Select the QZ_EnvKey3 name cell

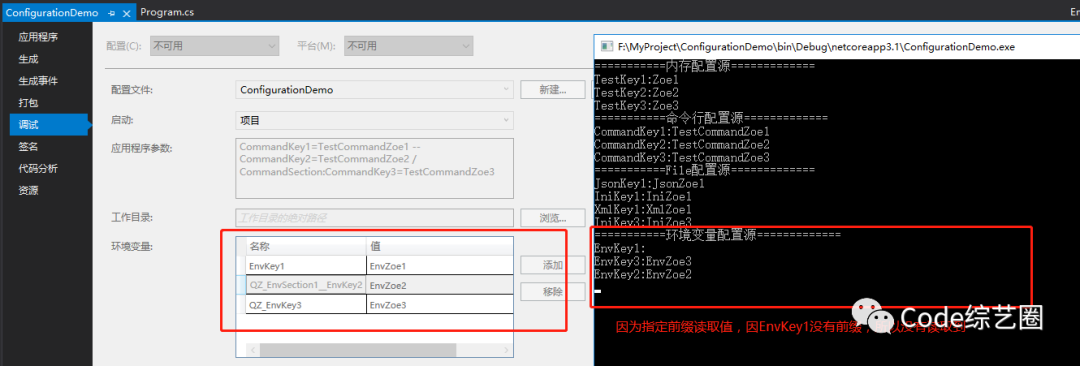tap(306, 305)
